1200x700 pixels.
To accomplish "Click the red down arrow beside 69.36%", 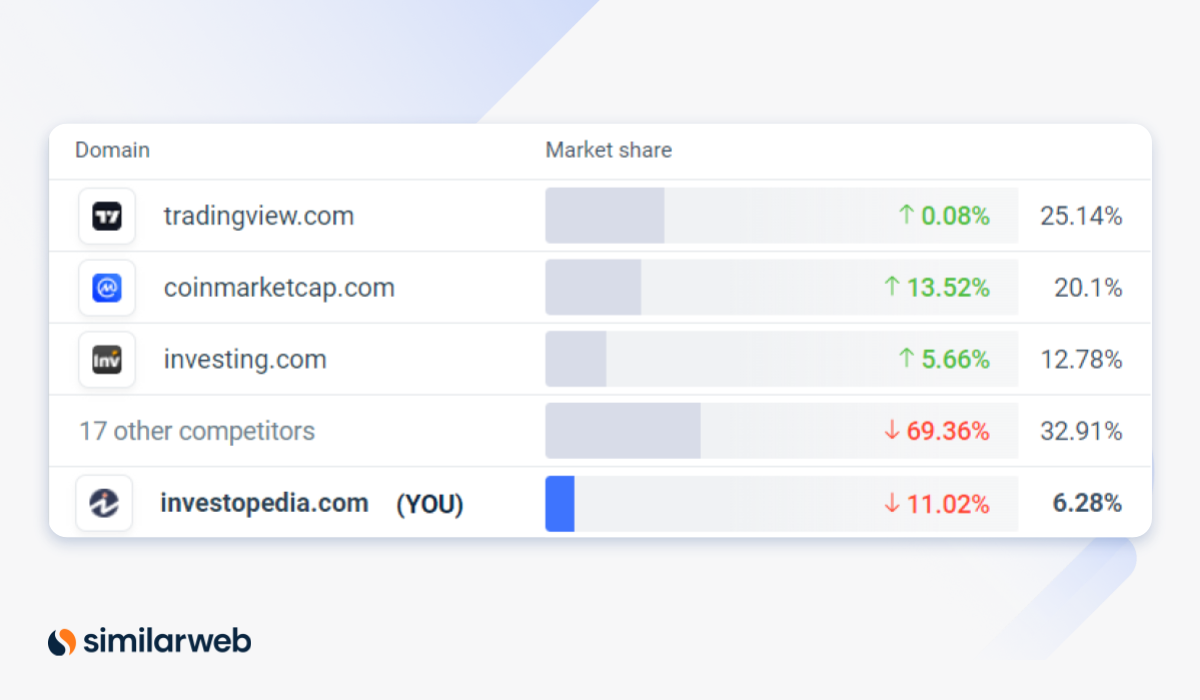I will pyautogui.click(x=892, y=431).
